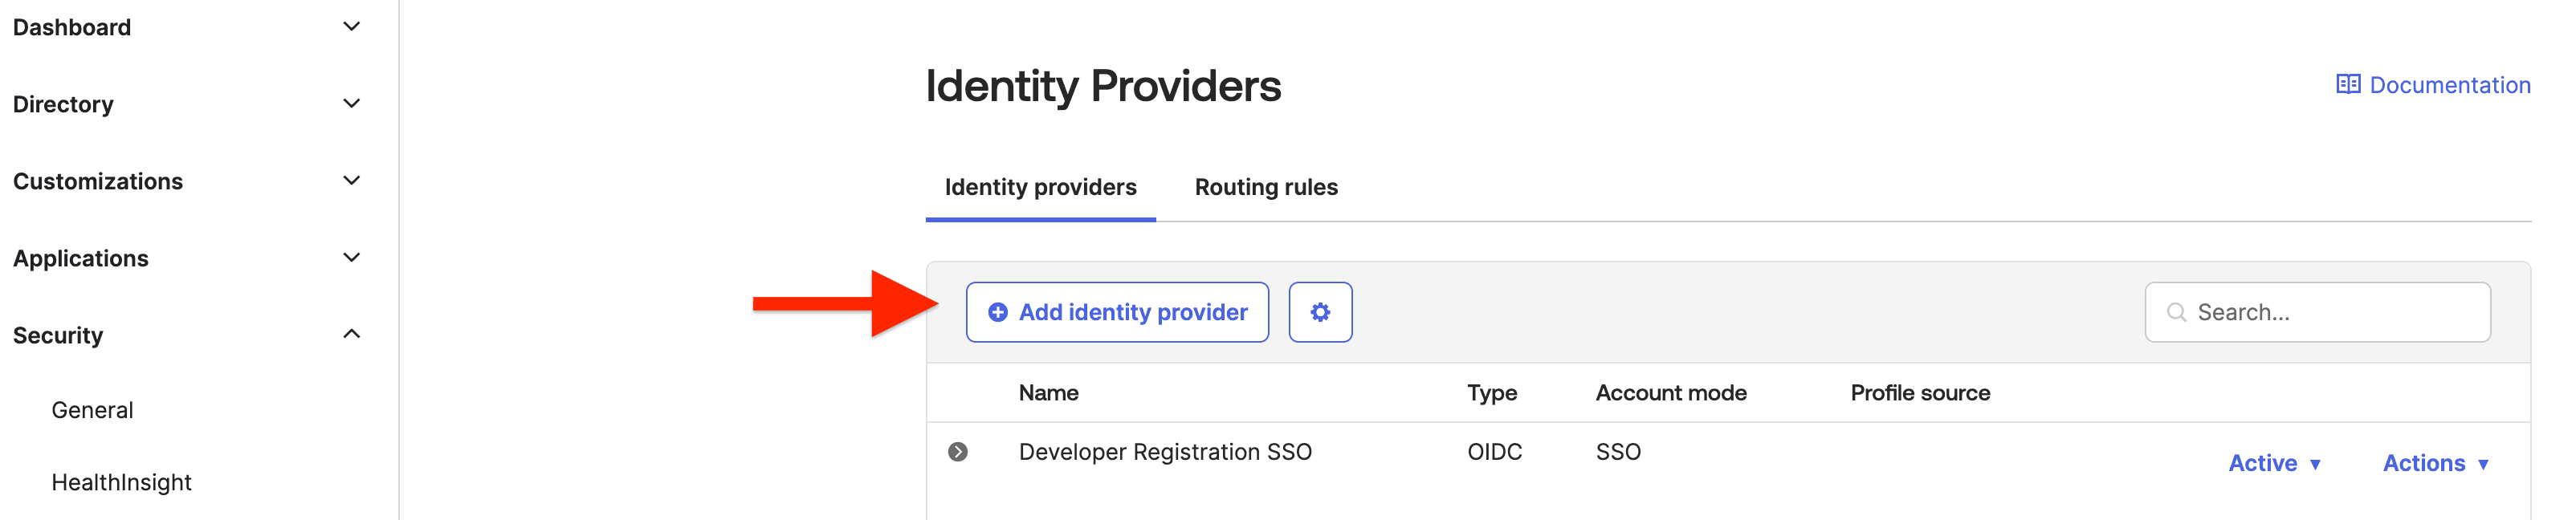The width and height of the screenshot is (2576, 520).
Task: Expand the Directory navigation item
Action: click(x=350, y=103)
